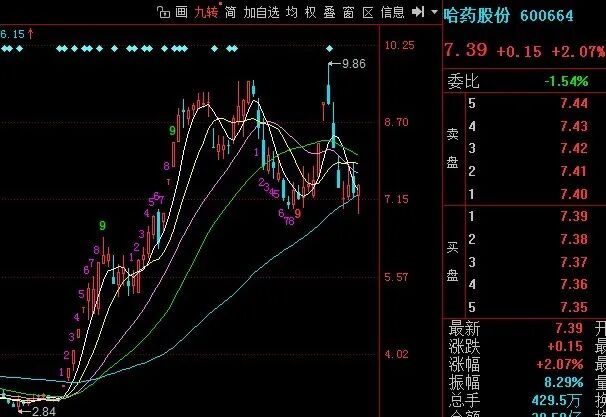The height and width of the screenshot is (417, 606).
Task: Click the 卖盘 sell side label
Action: pos(453,149)
